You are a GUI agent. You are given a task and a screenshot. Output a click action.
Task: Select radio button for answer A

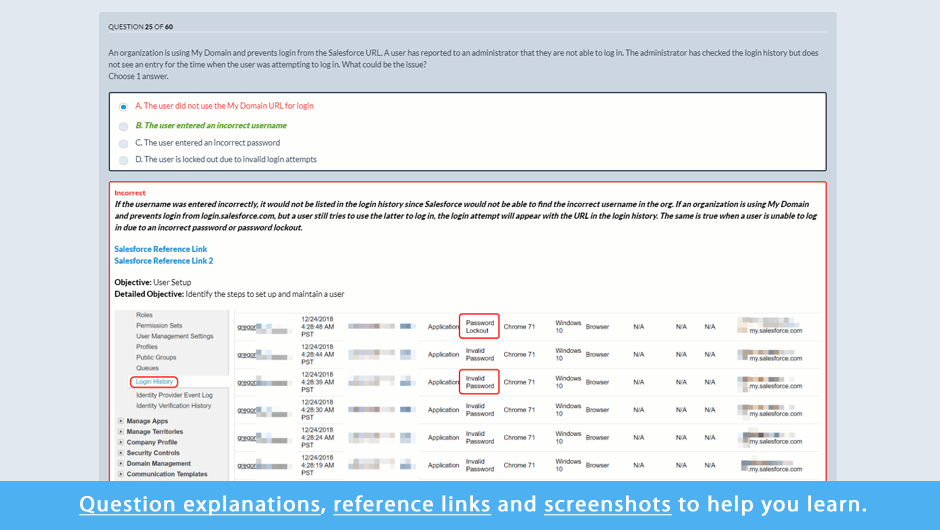124,107
